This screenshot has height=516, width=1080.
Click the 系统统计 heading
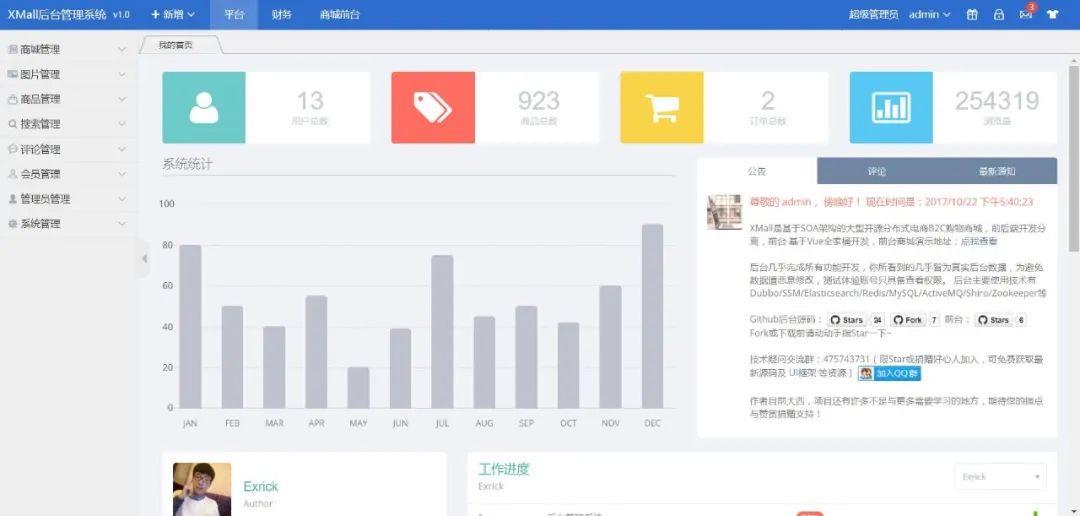(x=187, y=165)
